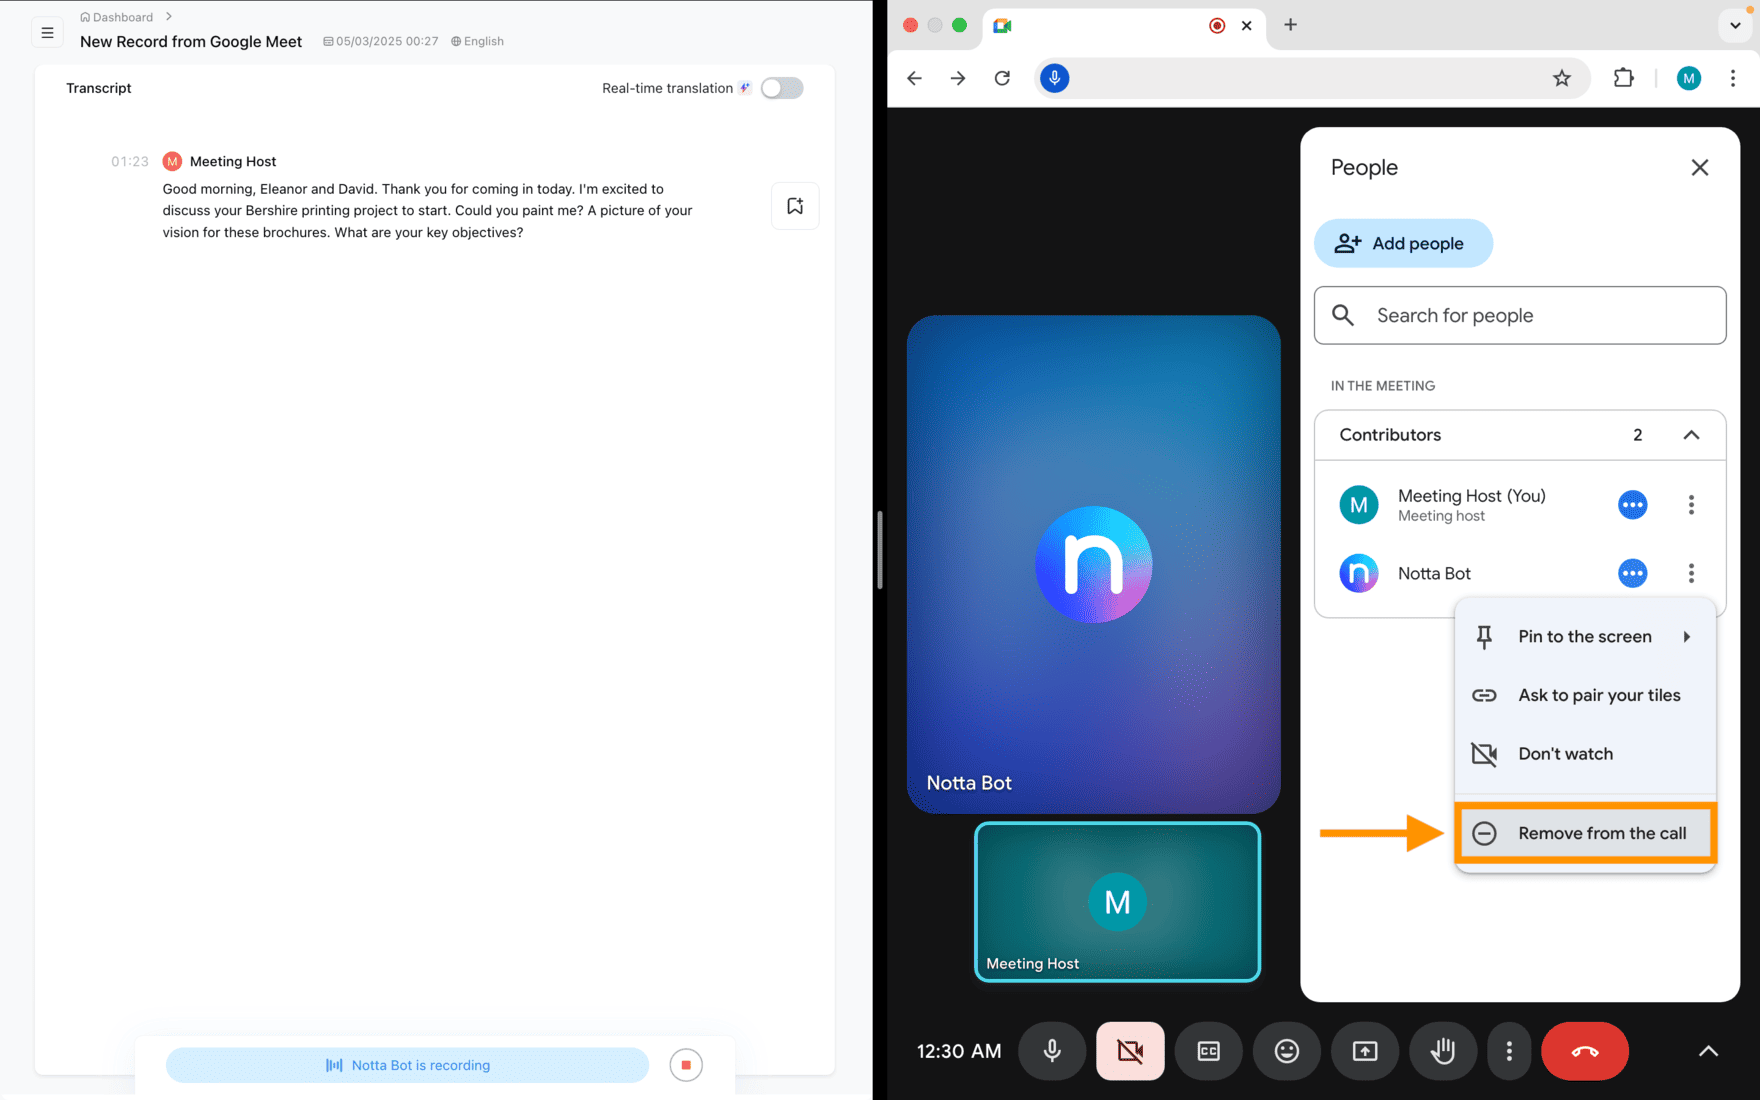Viewport: 1760px width, 1100px height.
Task: Click the Meeting Host avatar in transcript
Action: pyautogui.click(x=172, y=161)
